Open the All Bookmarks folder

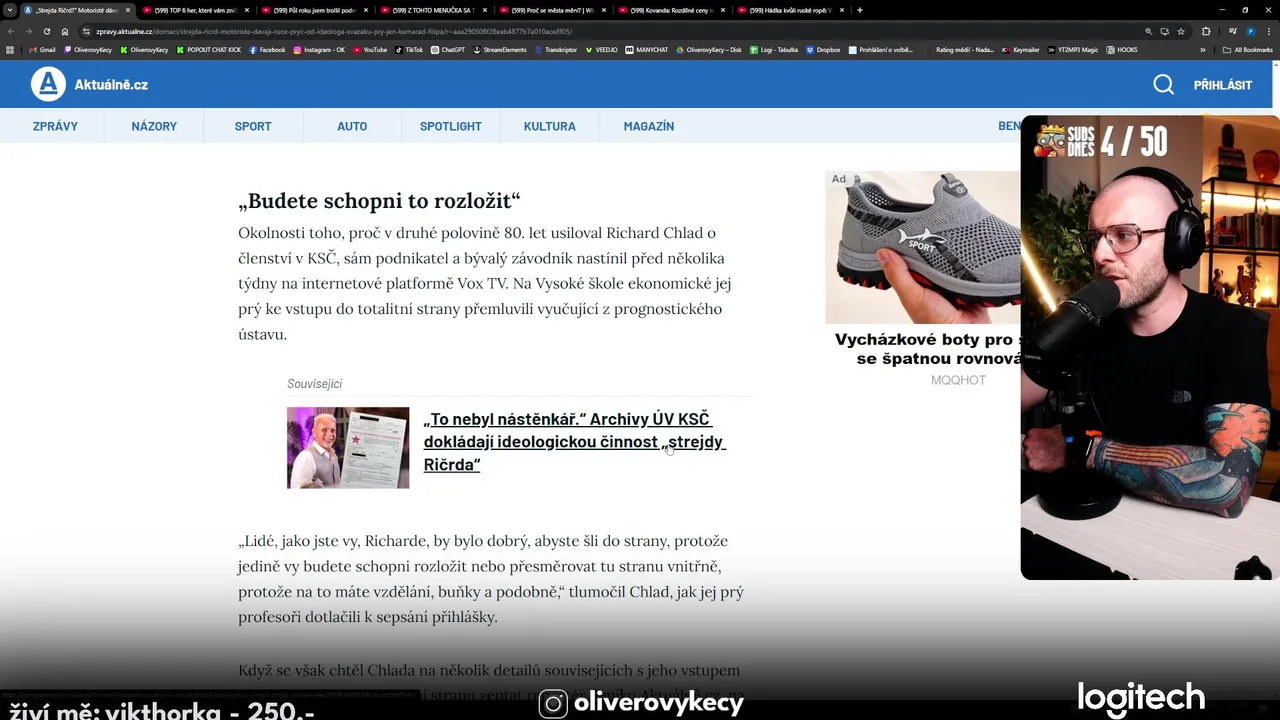pos(1248,49)
